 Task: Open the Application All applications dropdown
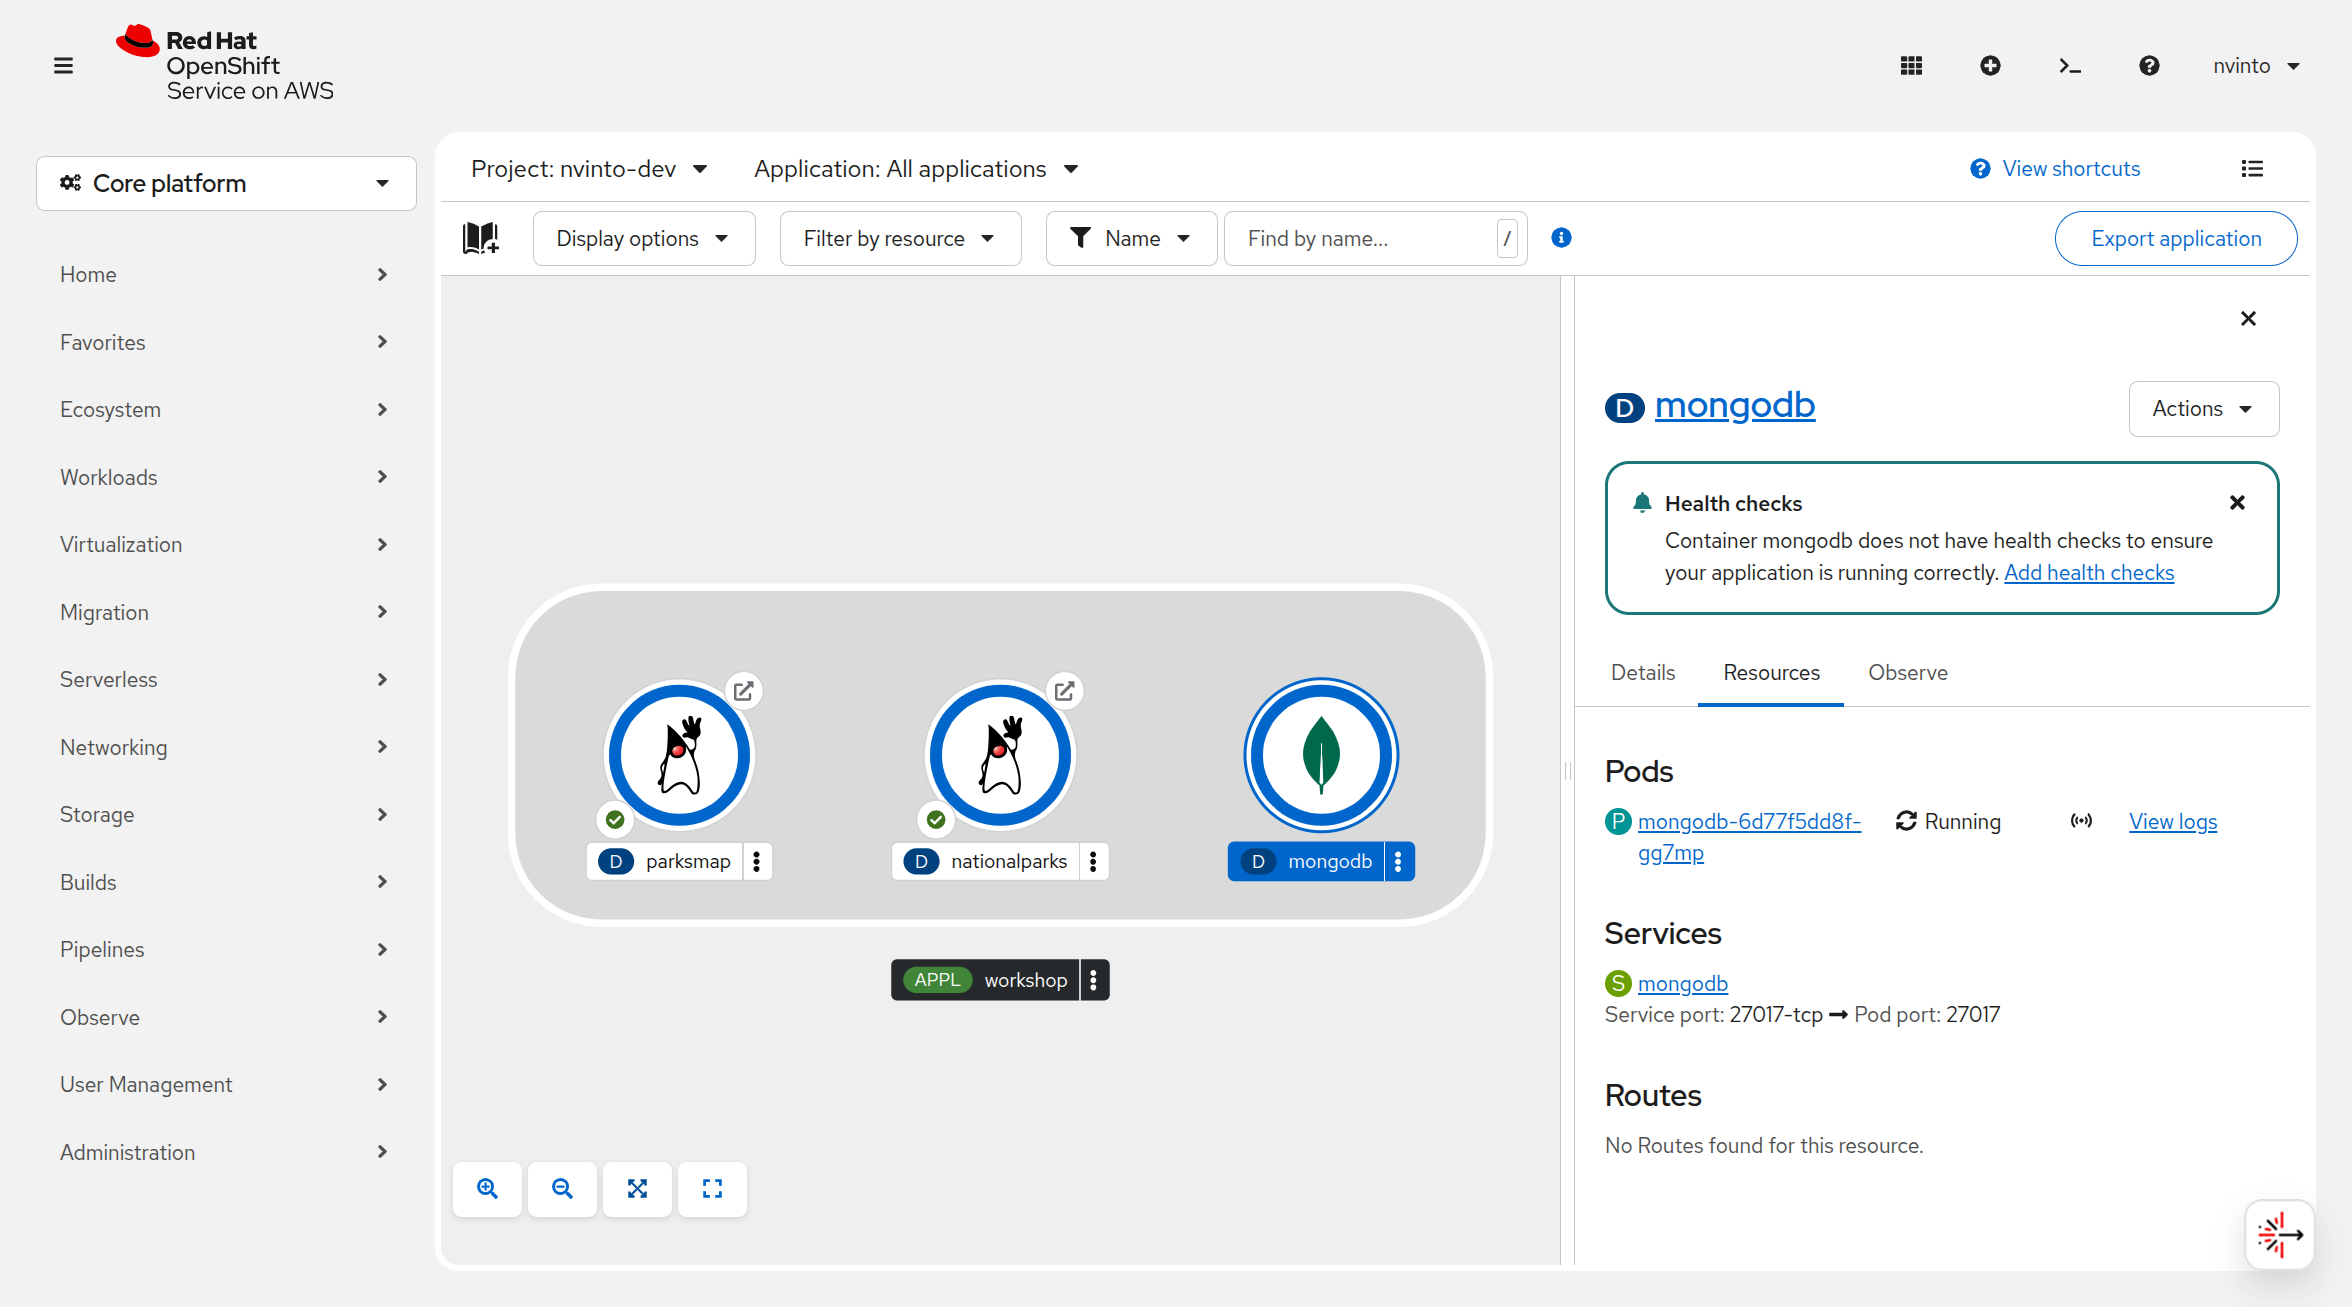click(916, 169)
